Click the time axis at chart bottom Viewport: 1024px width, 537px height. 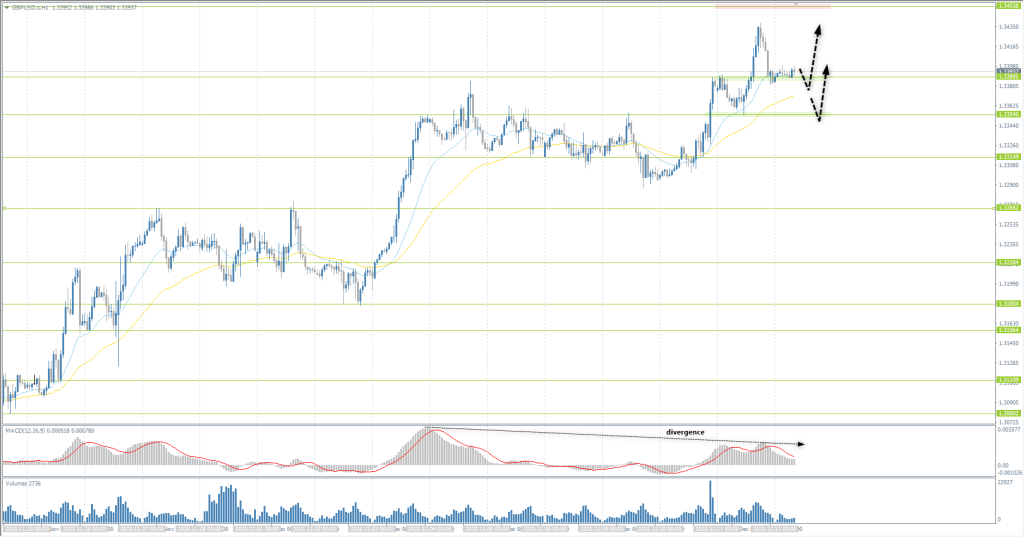point(400,528)
